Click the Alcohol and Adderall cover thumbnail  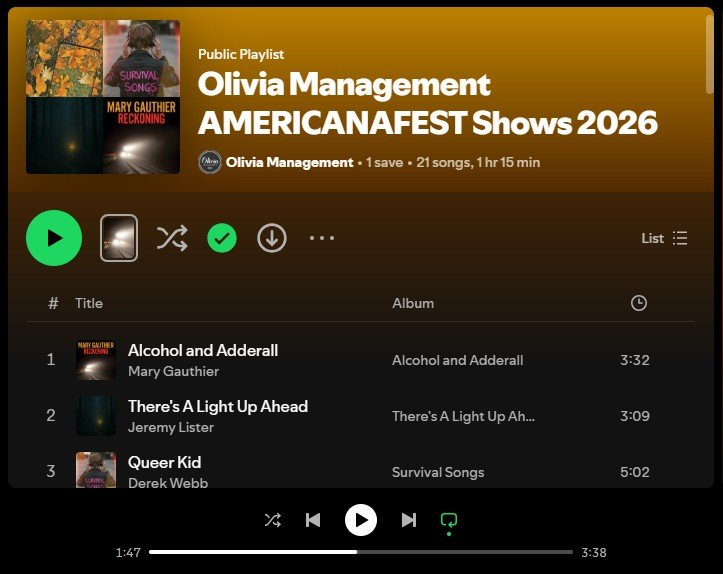[x=96, y=360]
